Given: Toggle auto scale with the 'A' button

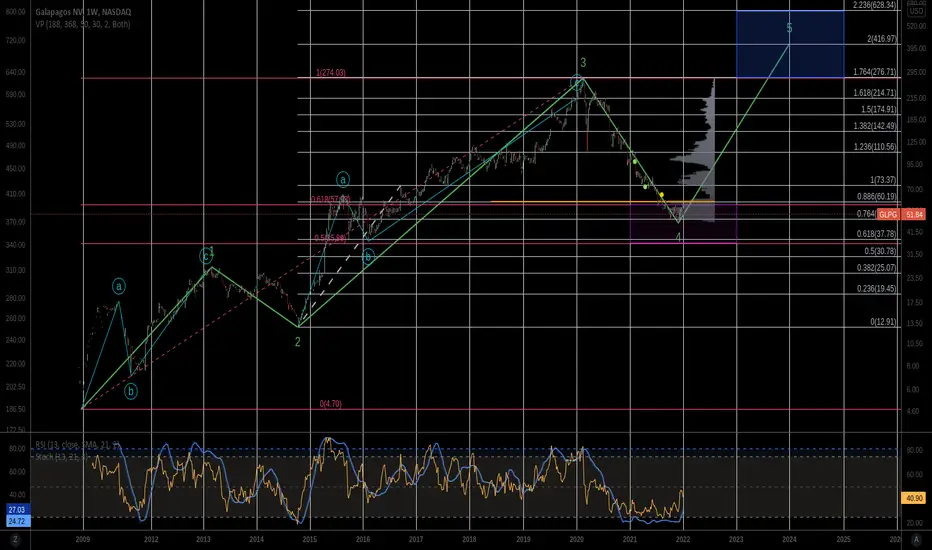Looking at the screenshot, I should click(917, 539).
